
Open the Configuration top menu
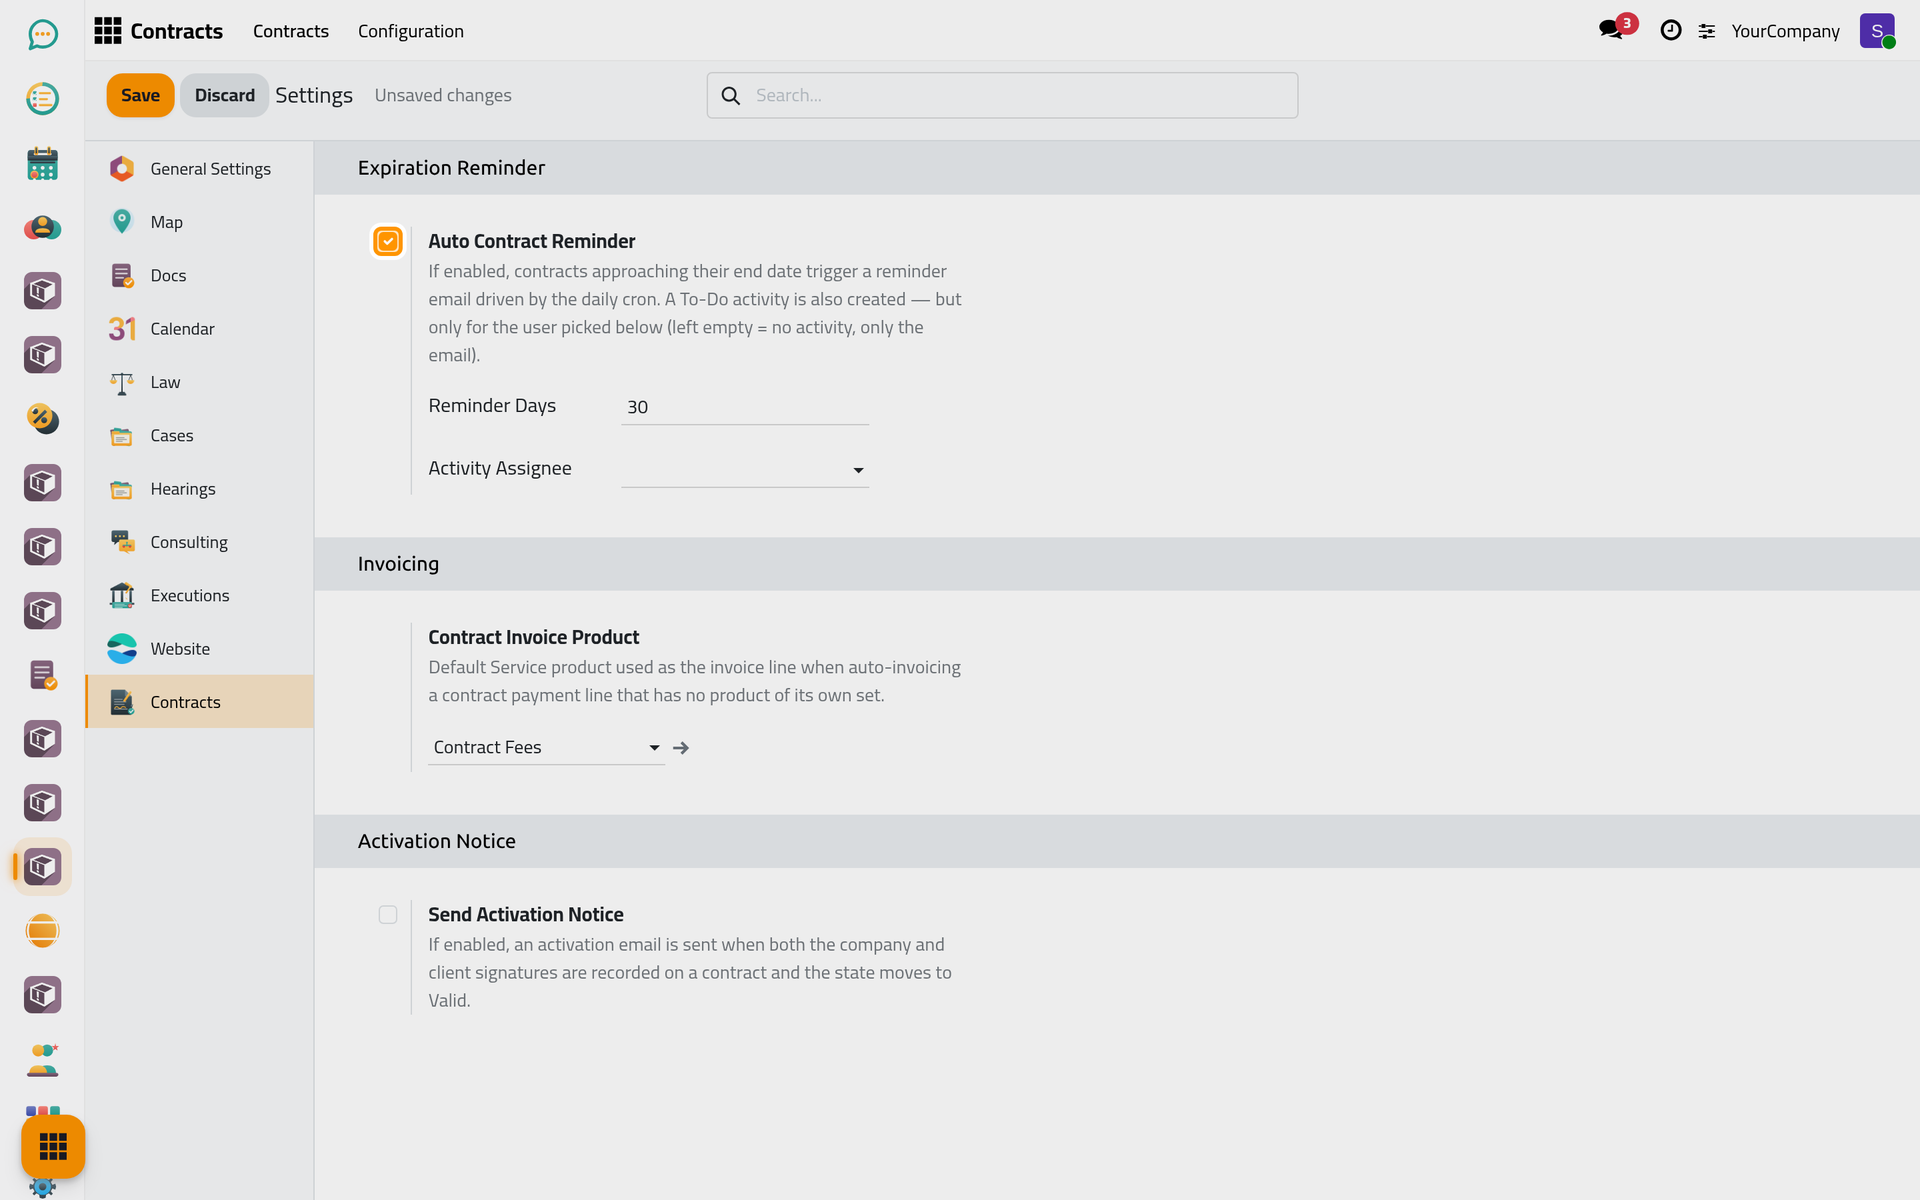coord(411,31)
